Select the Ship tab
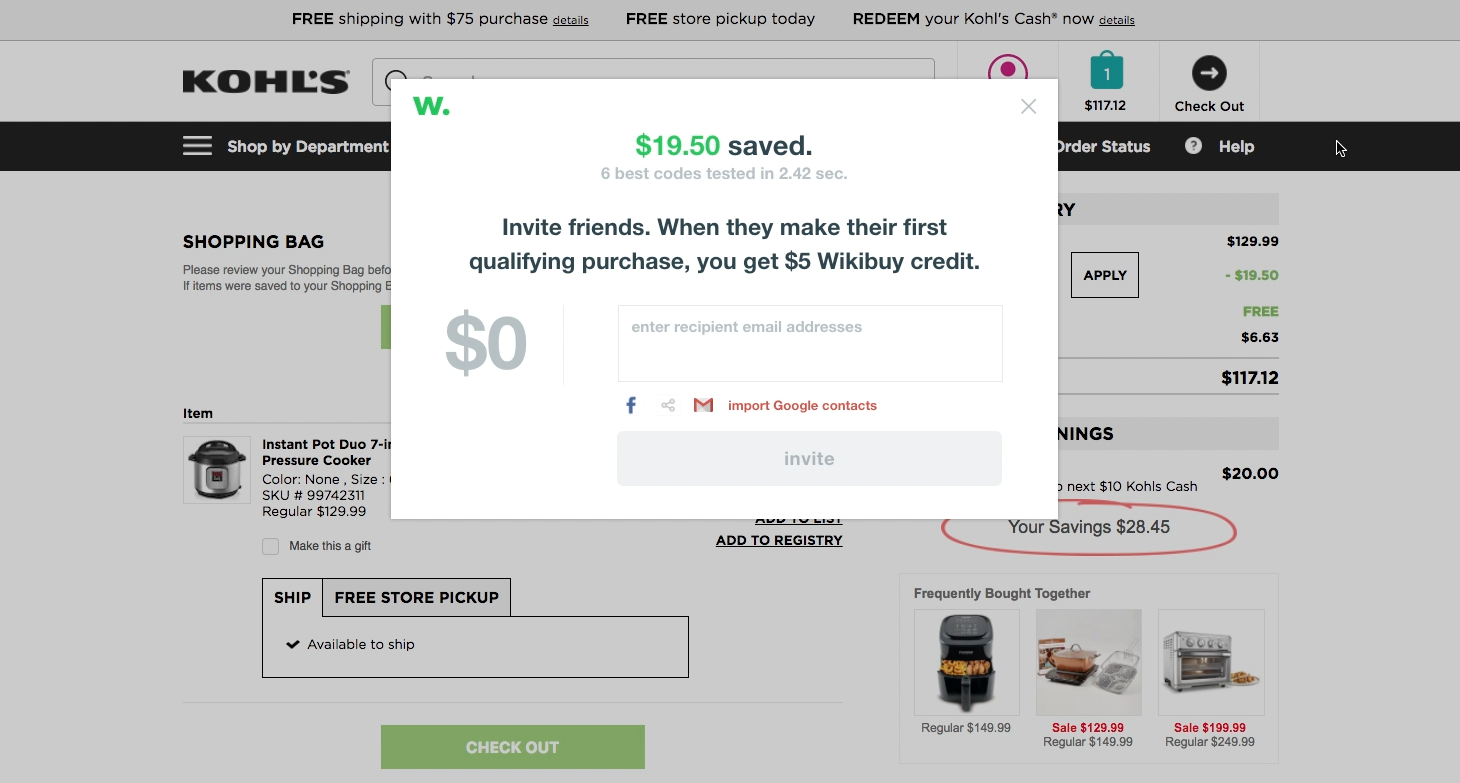This screenshot has width=1460, height=783. point(292,597)
